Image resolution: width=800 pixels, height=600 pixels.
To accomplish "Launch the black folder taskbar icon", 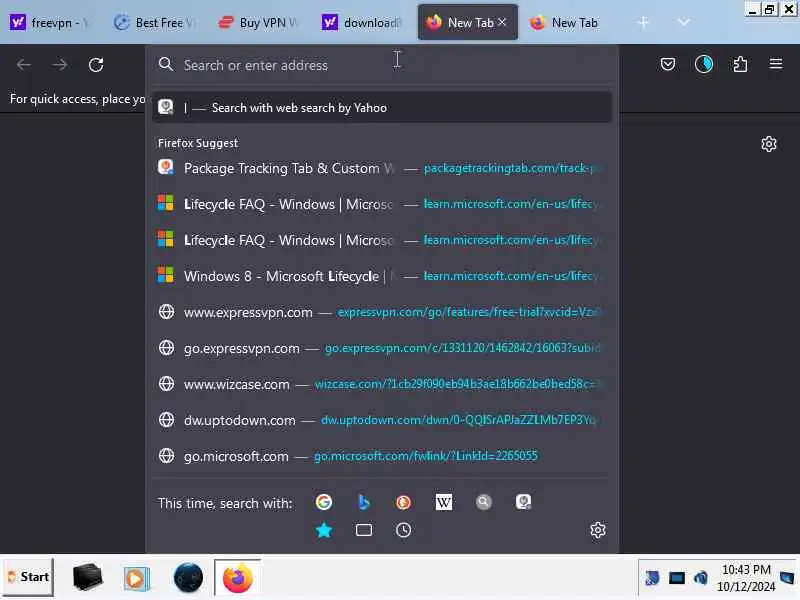I will click(88, 577).
